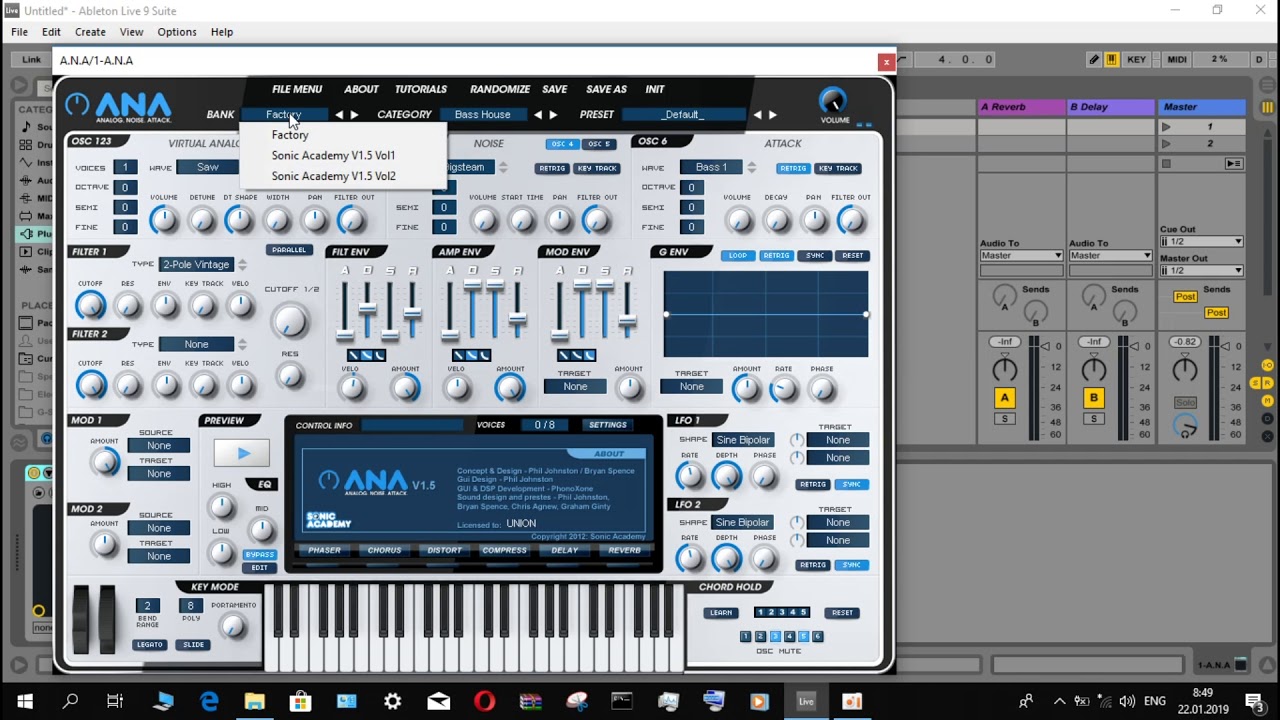This screenshot has height=720, width=1280.
Task: Open Microsoft Edge from taskbar
Action: point(209,701)
